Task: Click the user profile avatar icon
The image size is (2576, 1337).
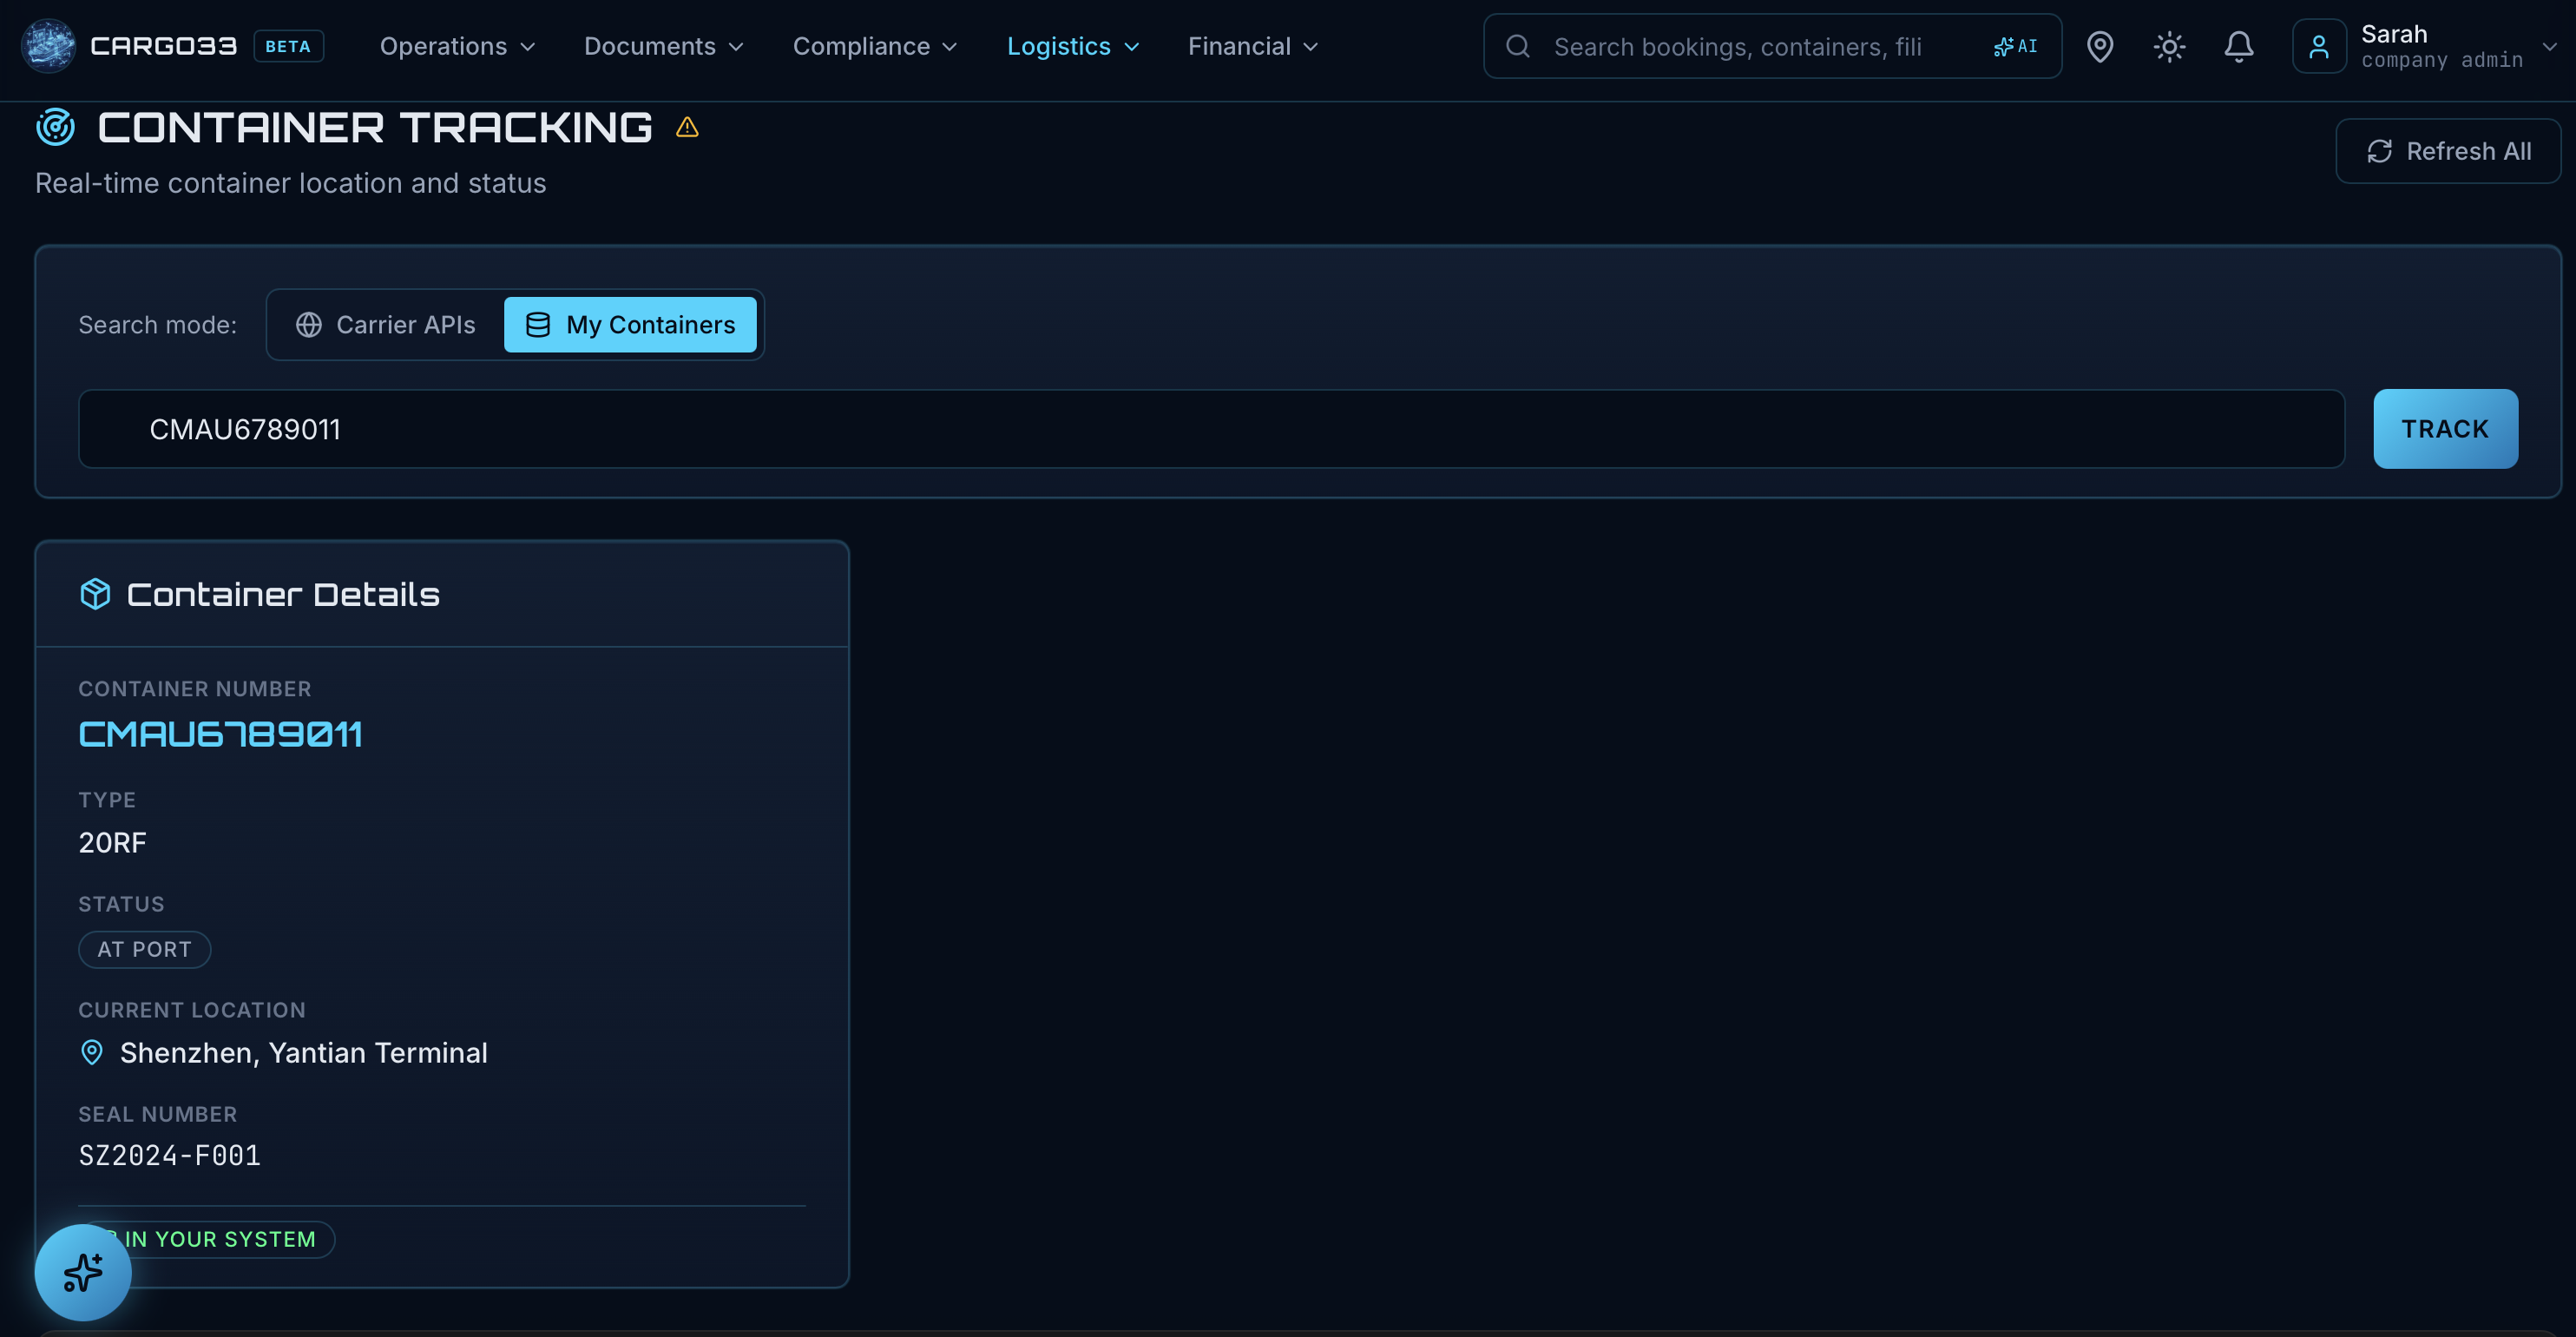Action: pos(2318,46)
